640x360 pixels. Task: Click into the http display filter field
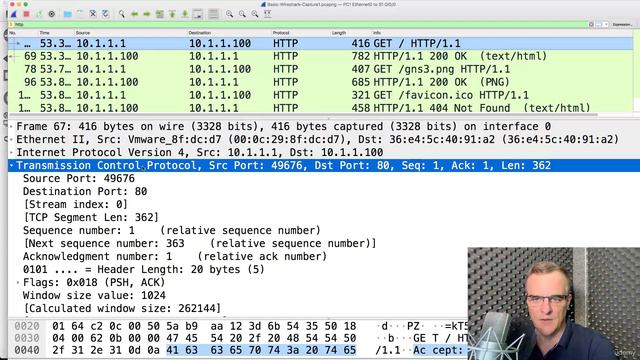300,24
